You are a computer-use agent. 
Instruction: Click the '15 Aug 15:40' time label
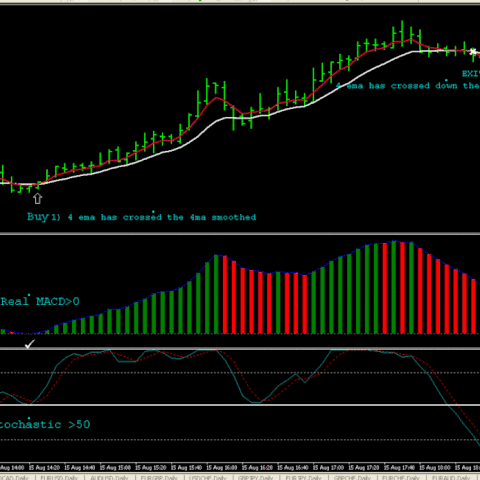pyautogui.click(x=187, y=468)
